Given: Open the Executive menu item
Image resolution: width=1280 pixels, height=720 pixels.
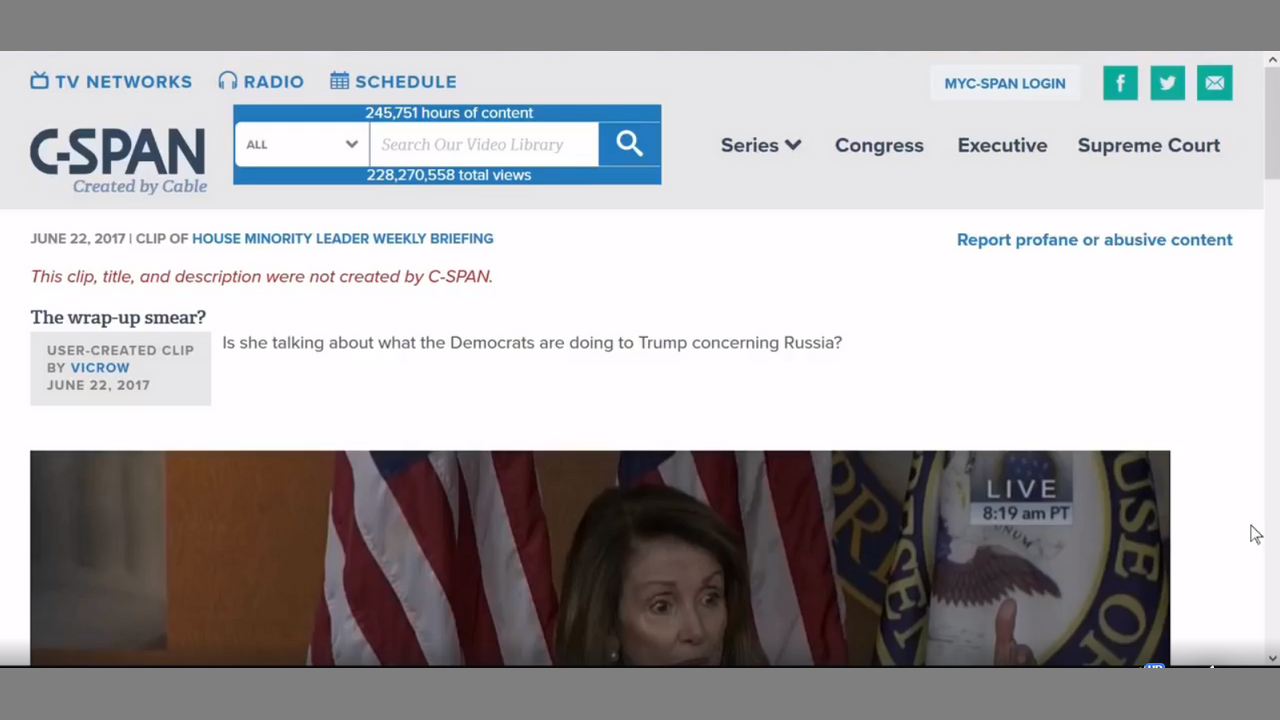Looking at the screenshot, I should click(1002, 145).
